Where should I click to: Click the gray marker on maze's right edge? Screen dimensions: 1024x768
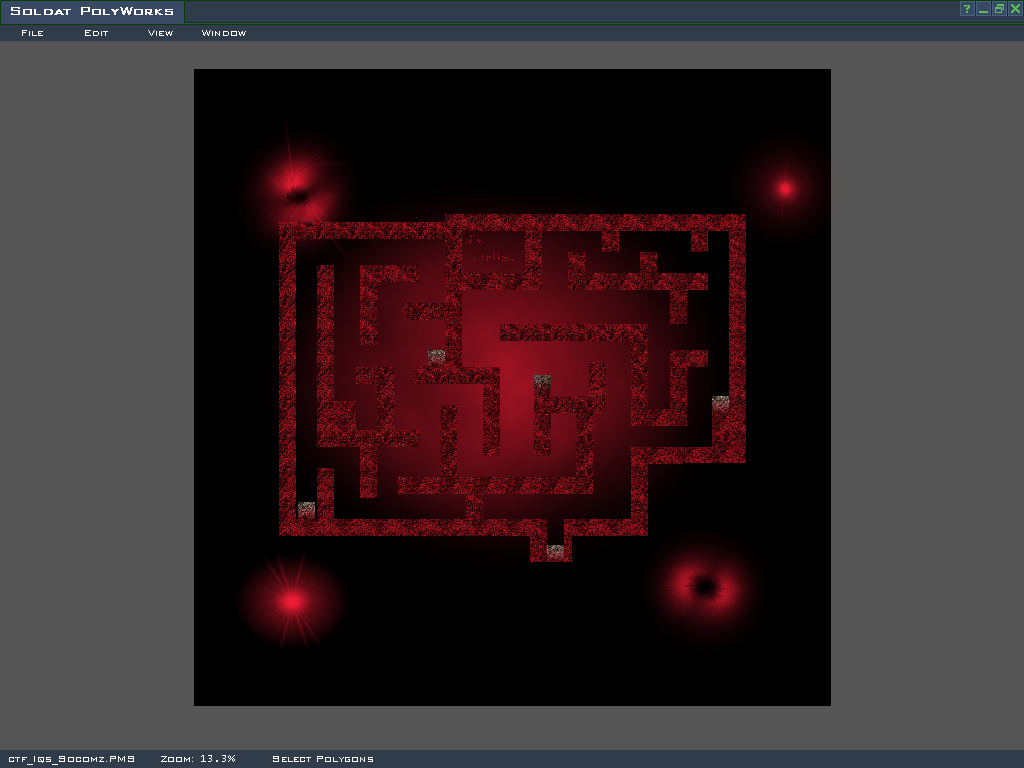(x=720, y=403)
